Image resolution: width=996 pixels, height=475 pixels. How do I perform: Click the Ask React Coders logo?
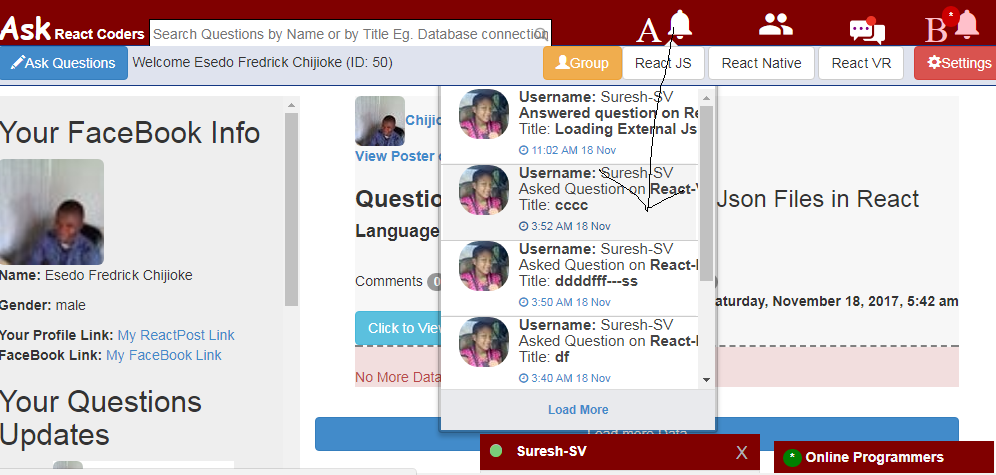tap(72, 29)
